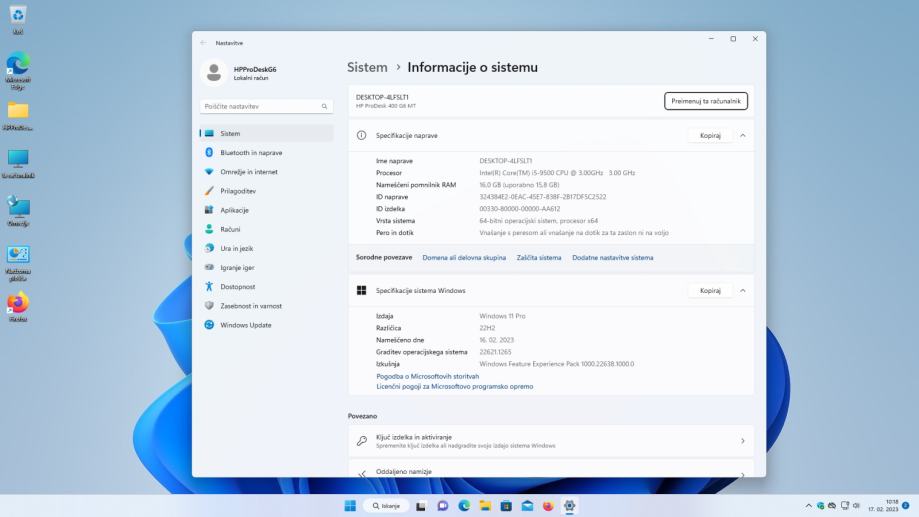This screenshot has height=517, width=919.
Task: Open the Recycle Bin desktop icon
Action: 18,20
